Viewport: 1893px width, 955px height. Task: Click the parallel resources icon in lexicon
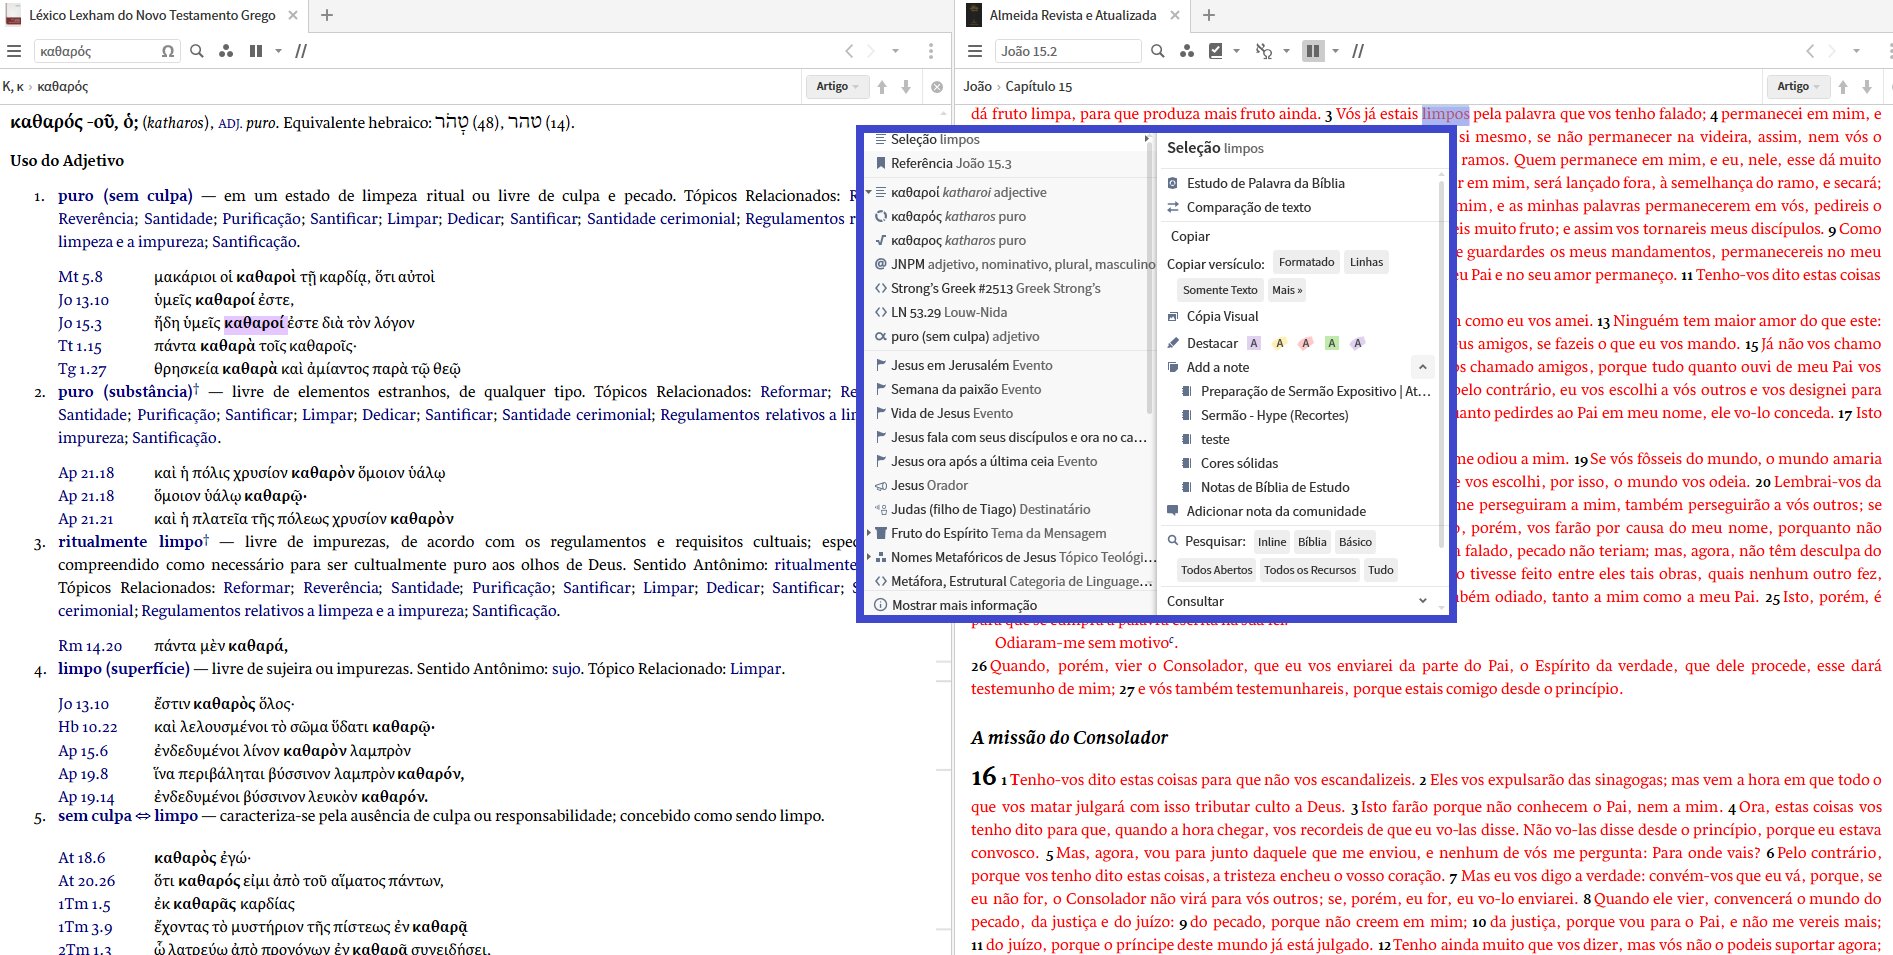pos(301,51)
